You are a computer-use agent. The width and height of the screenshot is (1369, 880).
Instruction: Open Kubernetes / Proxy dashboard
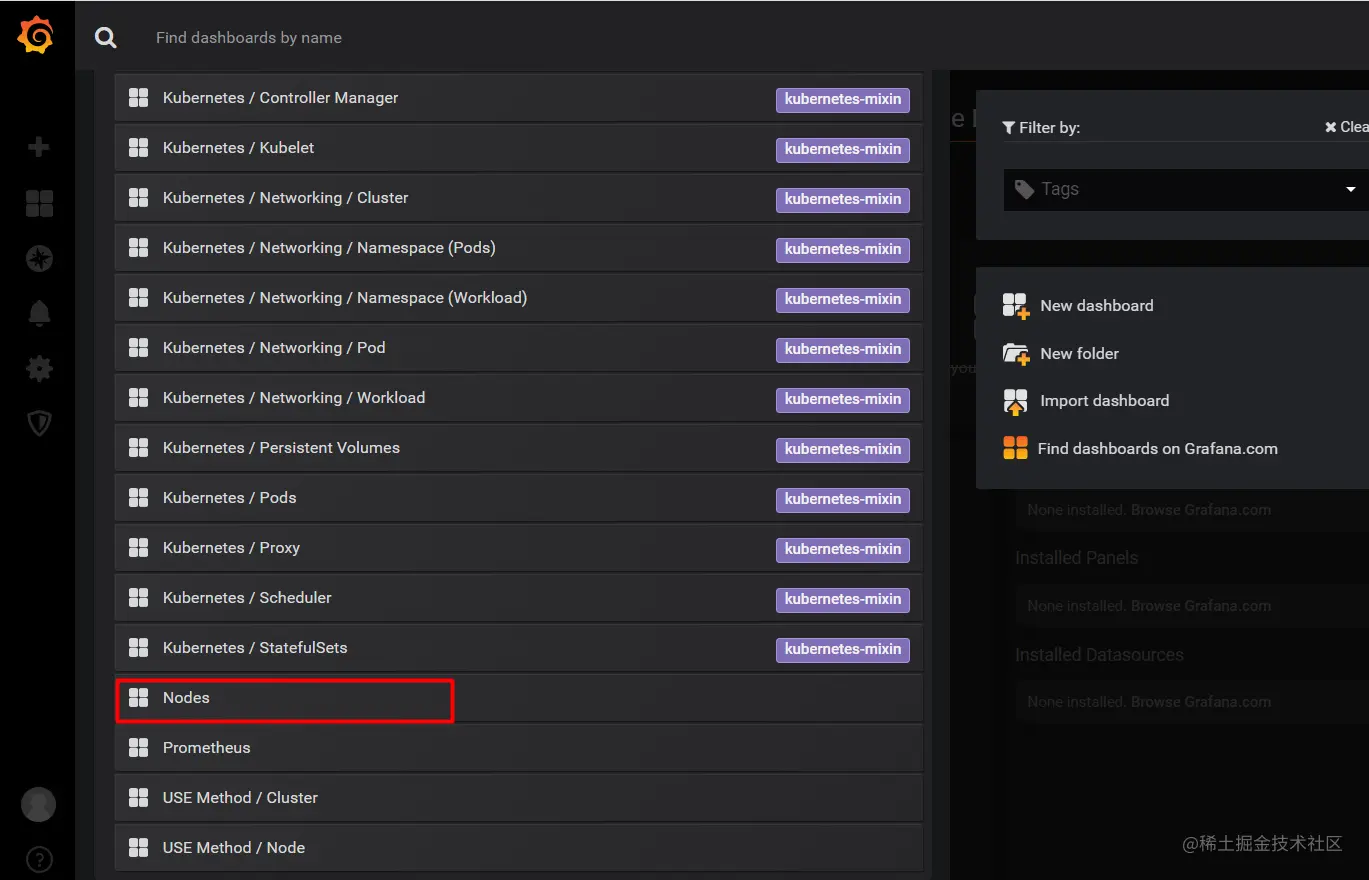[x=519, y=548]
